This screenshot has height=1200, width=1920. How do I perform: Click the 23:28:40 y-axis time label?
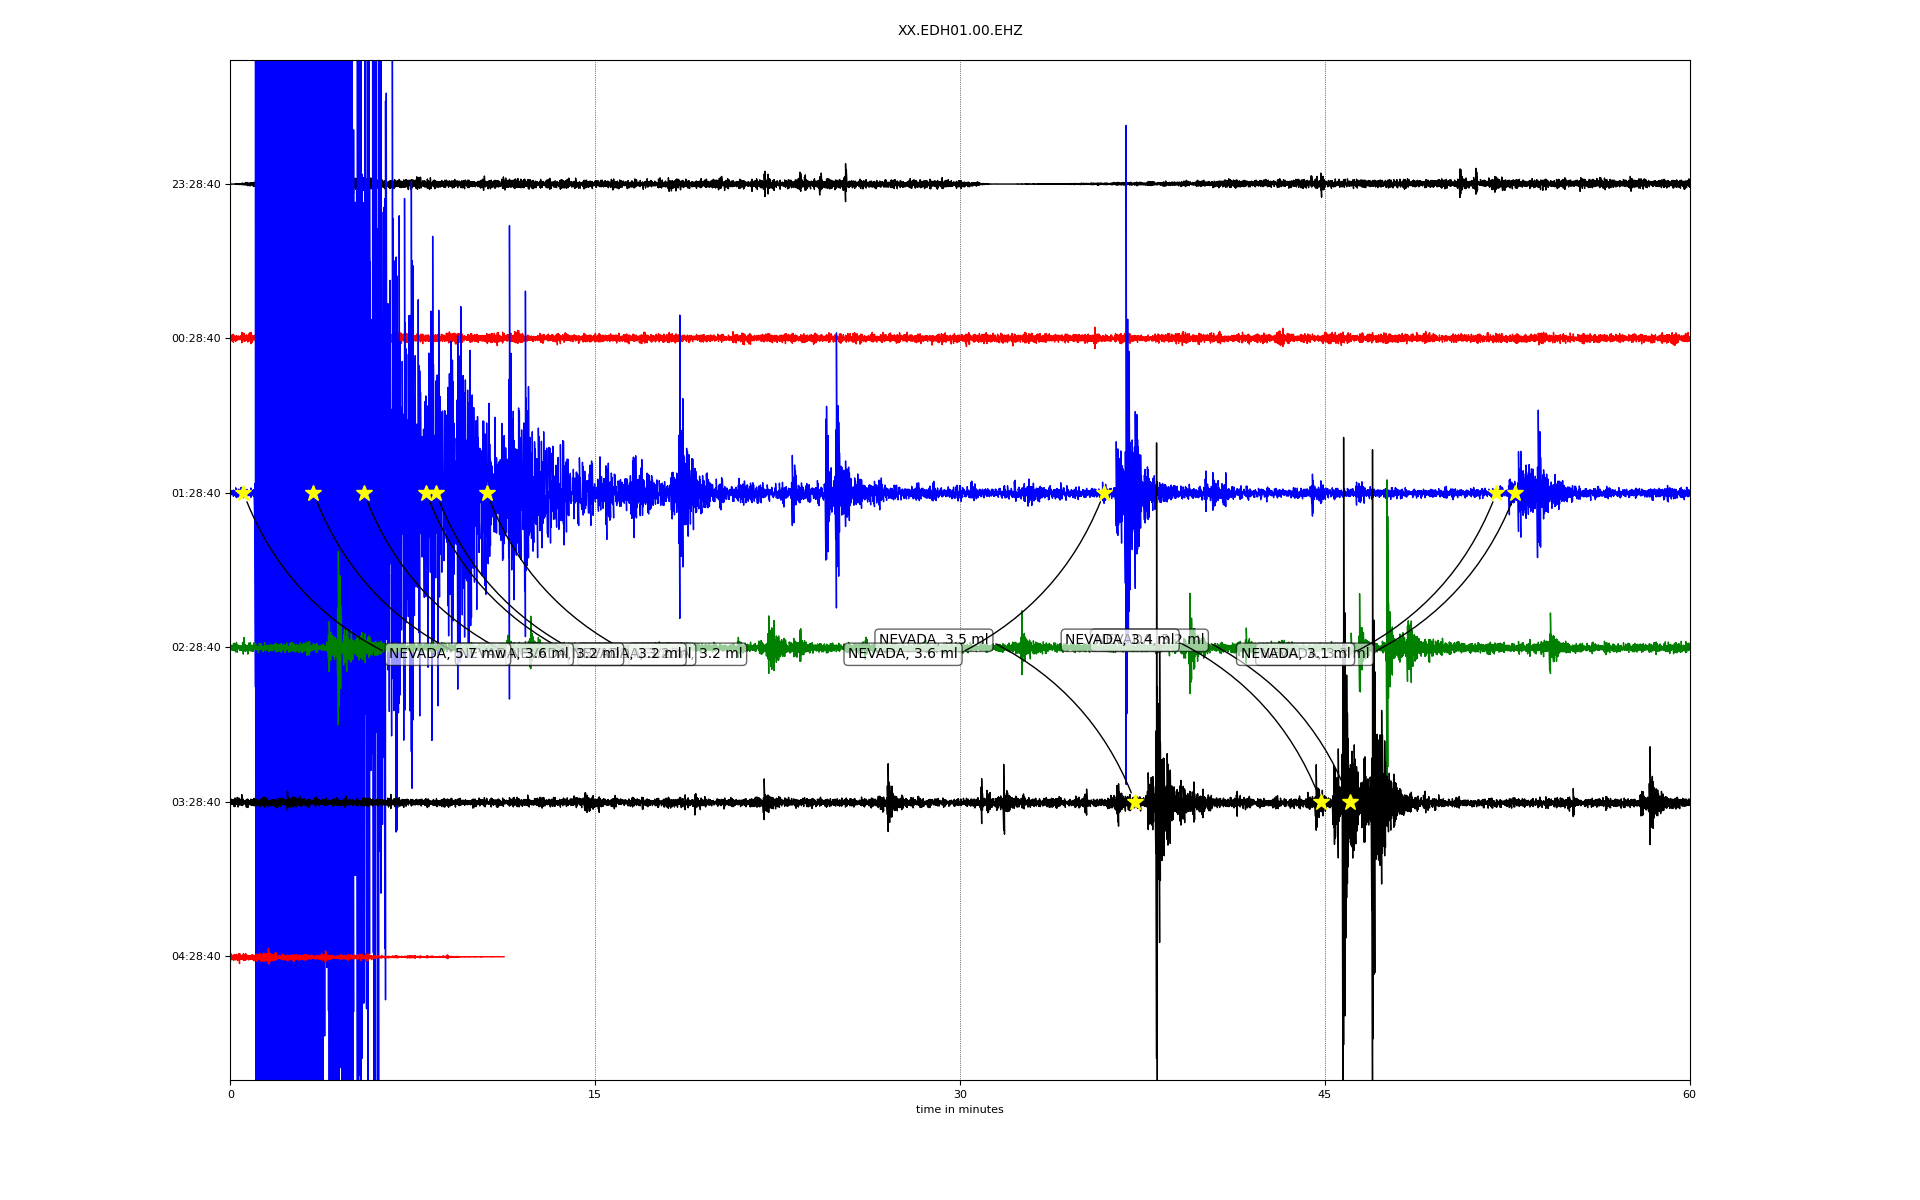[196, 184]
